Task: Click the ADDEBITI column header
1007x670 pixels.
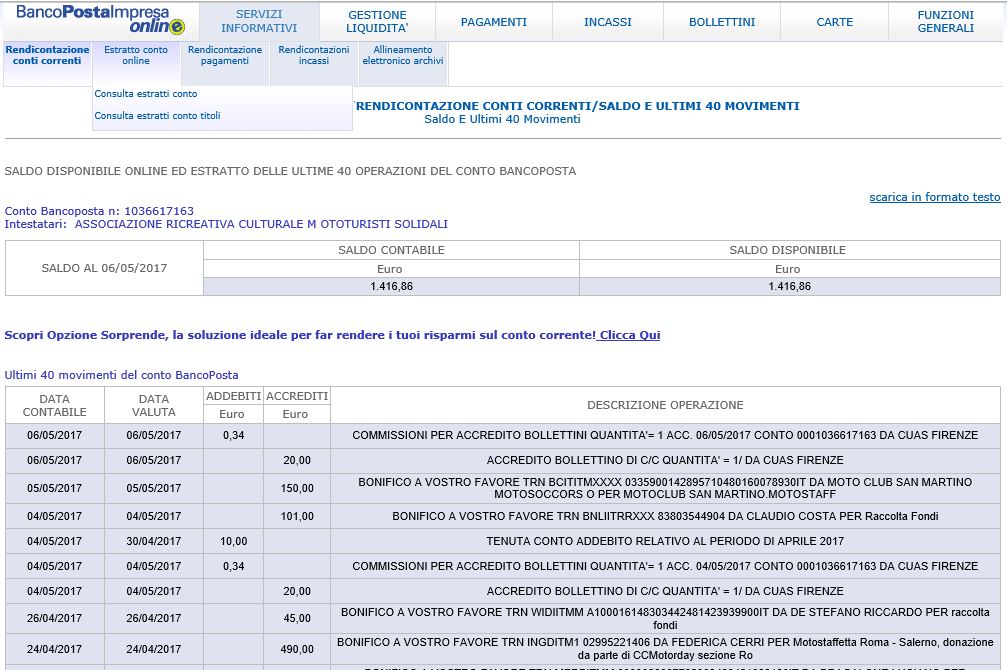Action: point(233,396)
